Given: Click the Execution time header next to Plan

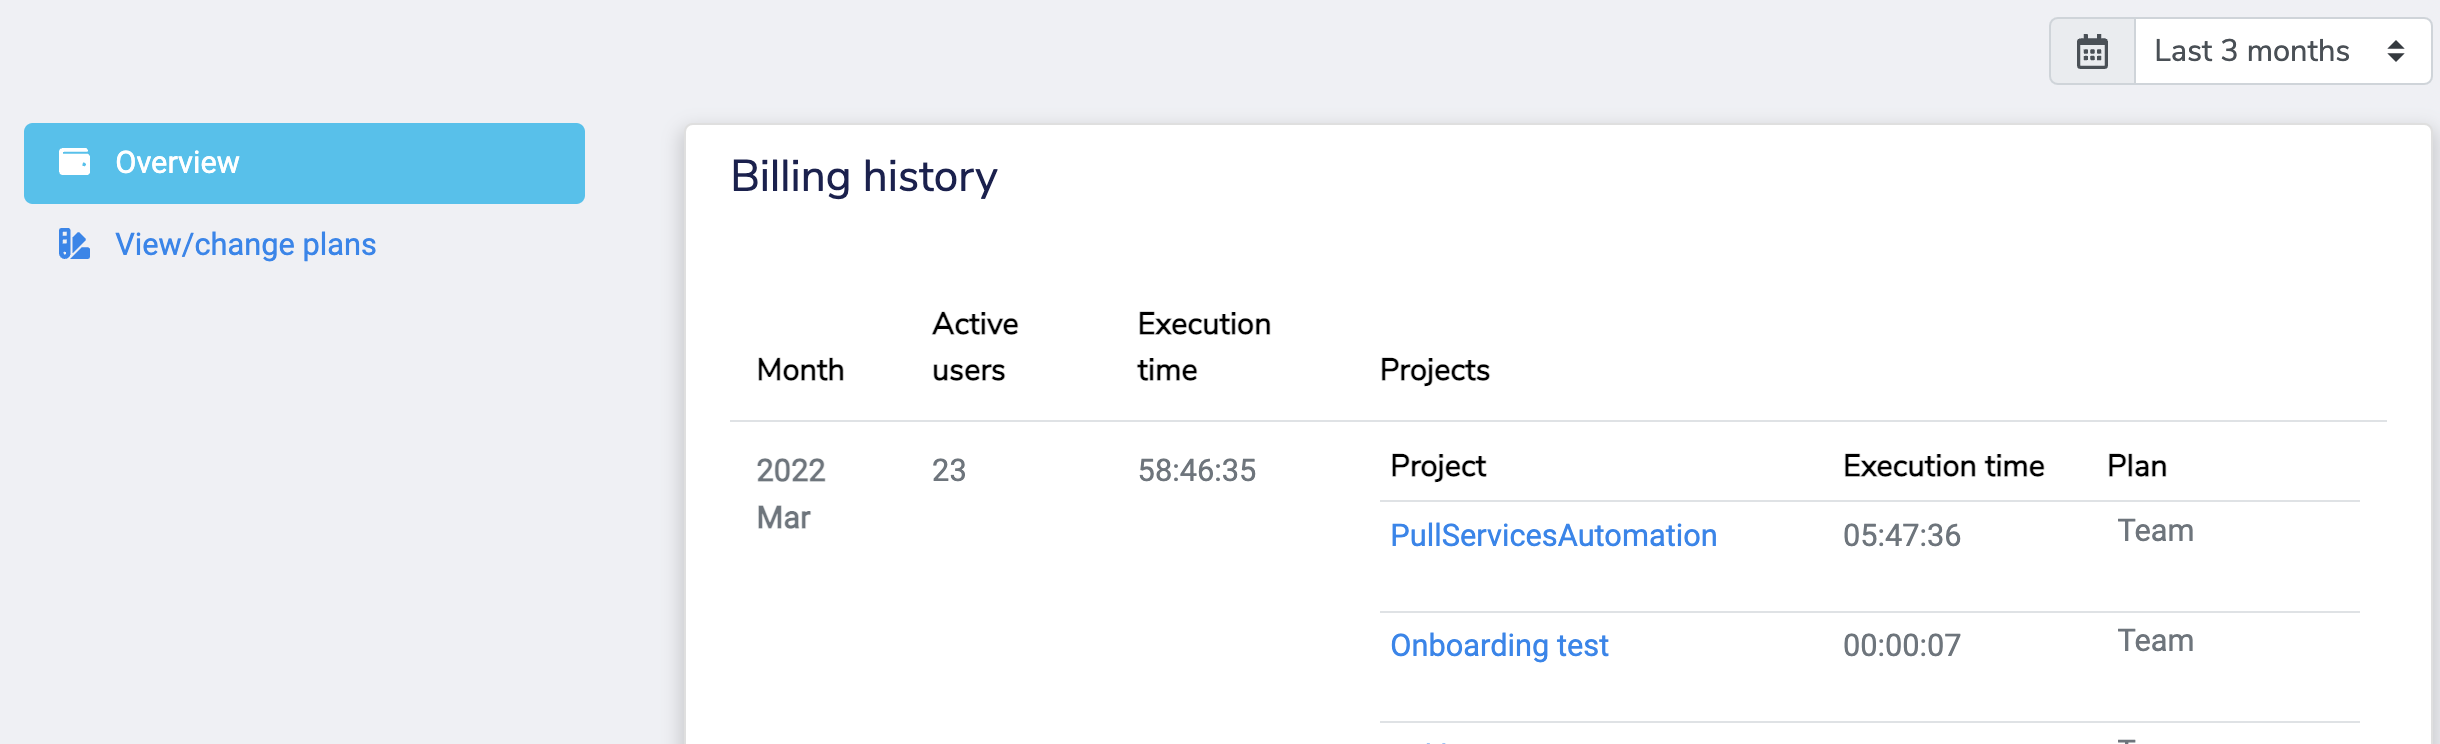Looking at the screenshot, I should (1943, 466).
